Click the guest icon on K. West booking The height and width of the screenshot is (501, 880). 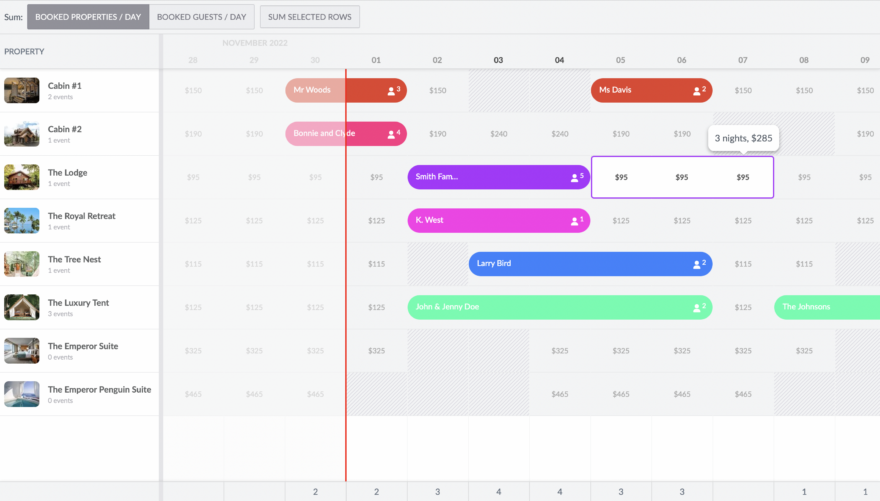click(x=576, y=220)
